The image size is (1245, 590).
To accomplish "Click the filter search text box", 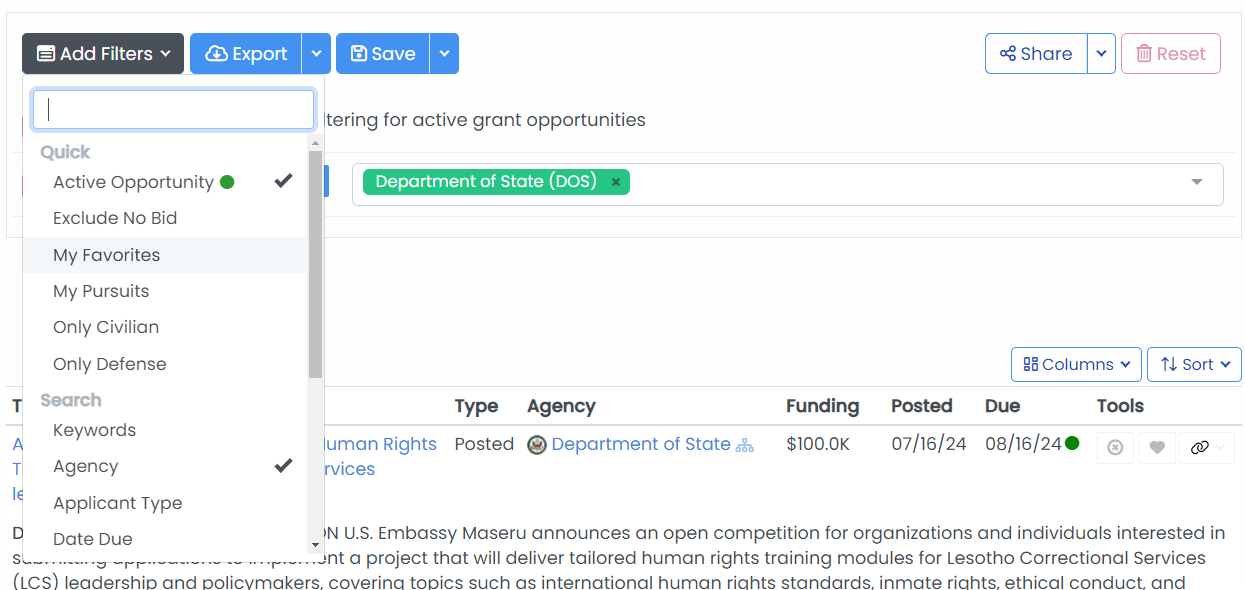I will pyautogui.click(x=174, y=110).
